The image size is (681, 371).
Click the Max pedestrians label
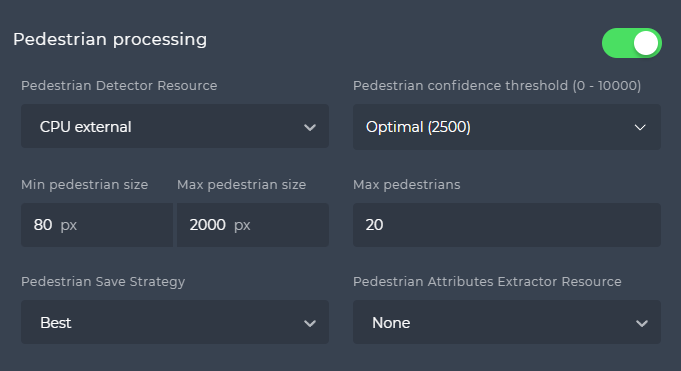click(x=407, y=185)
